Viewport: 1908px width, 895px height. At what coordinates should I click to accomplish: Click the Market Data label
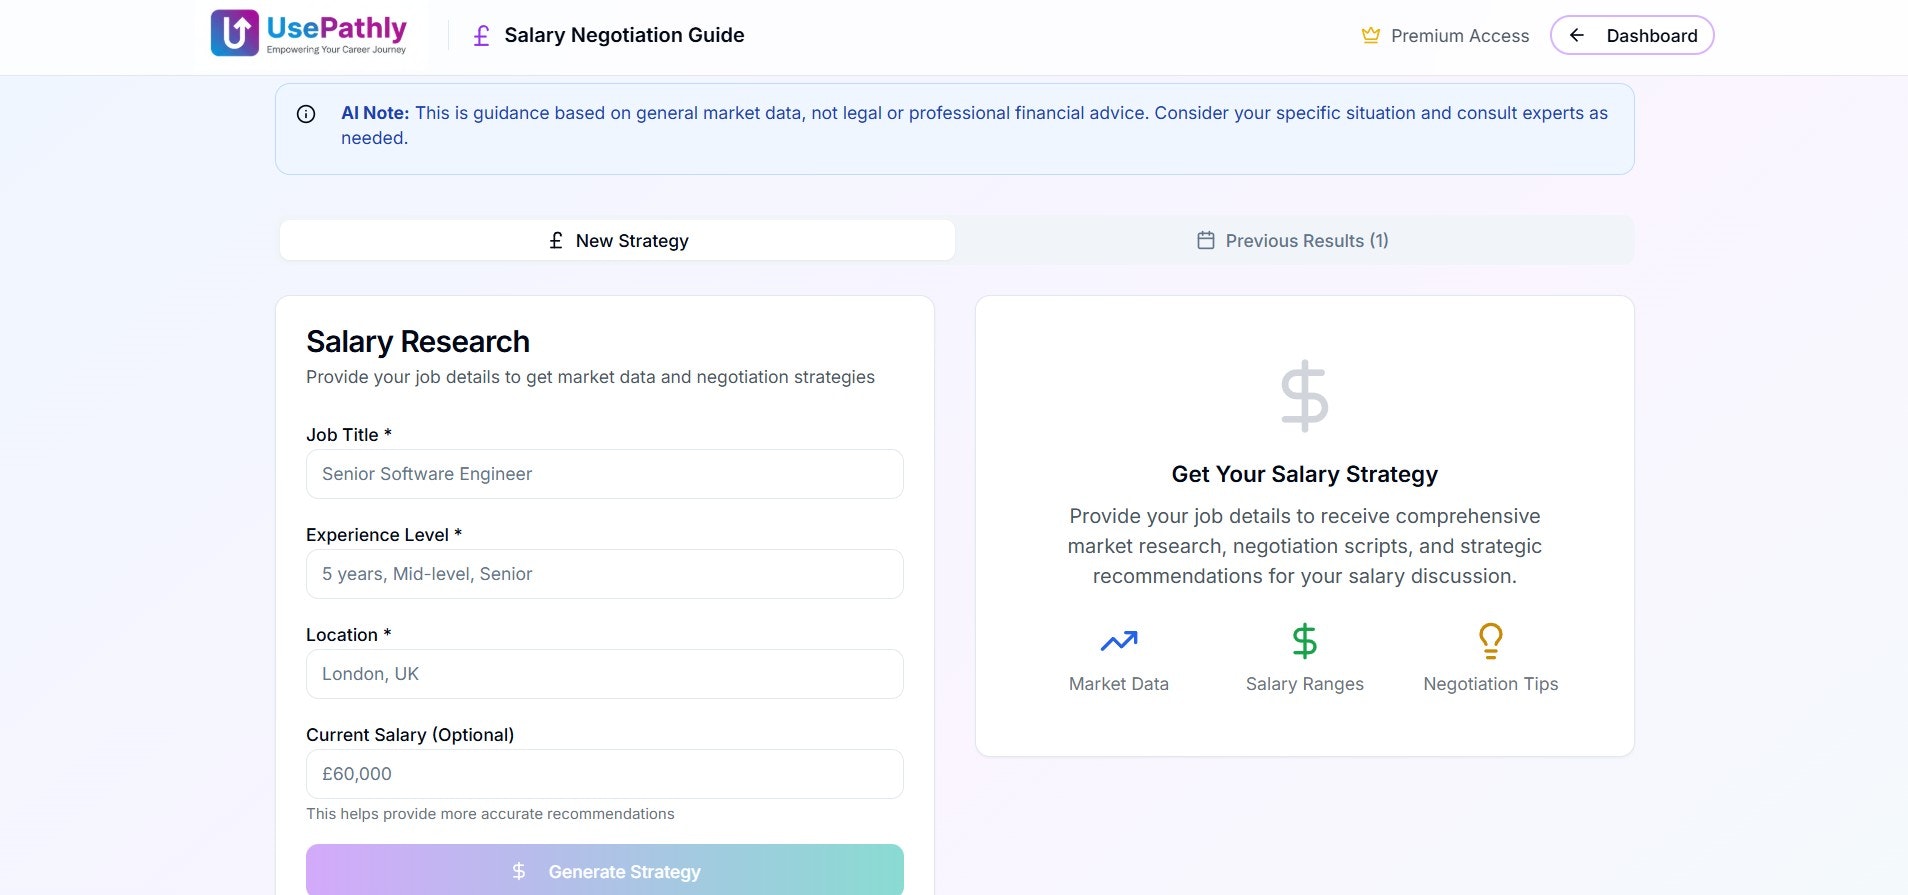tap(1119, 684)
